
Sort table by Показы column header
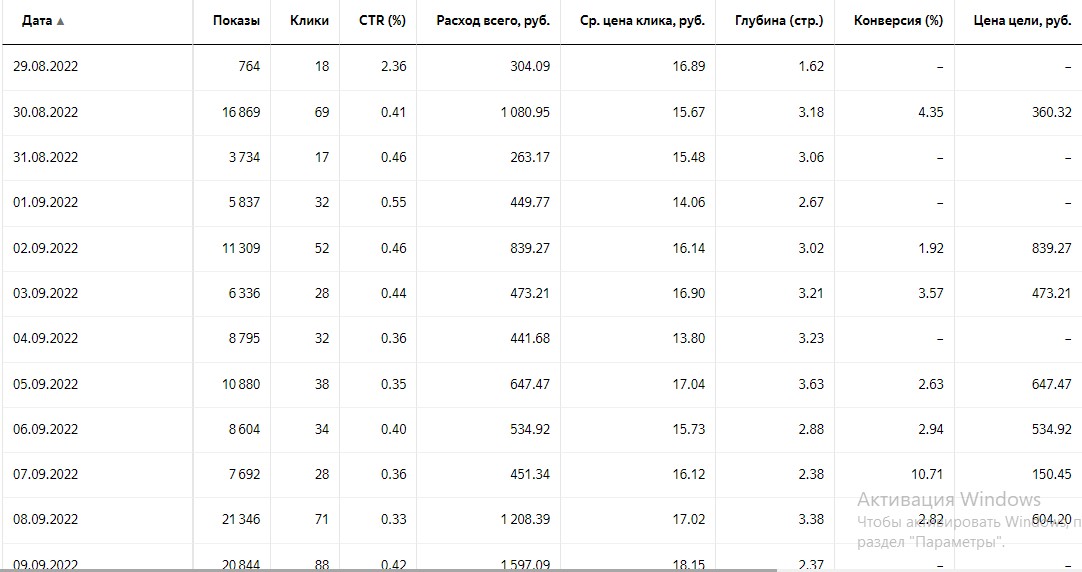236,21
